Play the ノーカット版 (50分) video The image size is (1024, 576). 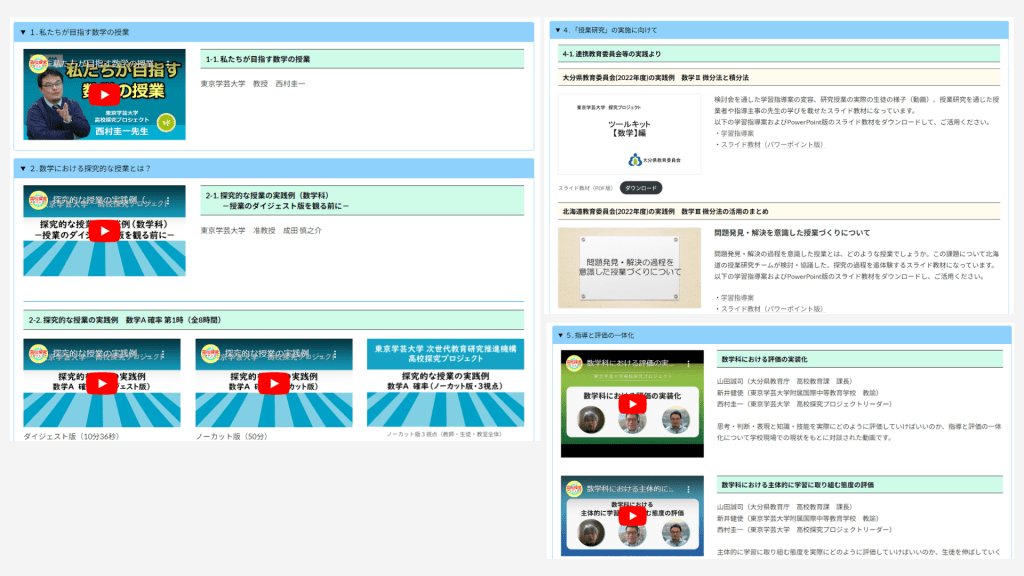[x=274, y=383]
